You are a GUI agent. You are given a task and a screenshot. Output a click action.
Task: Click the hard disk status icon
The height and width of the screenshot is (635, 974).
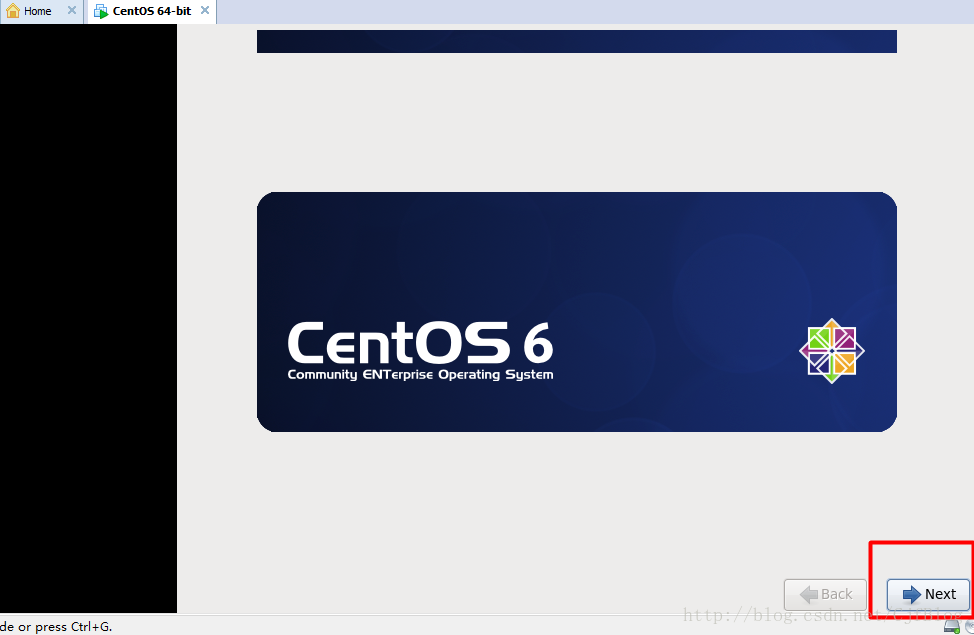pyautogui.click(x=952, y=626)
